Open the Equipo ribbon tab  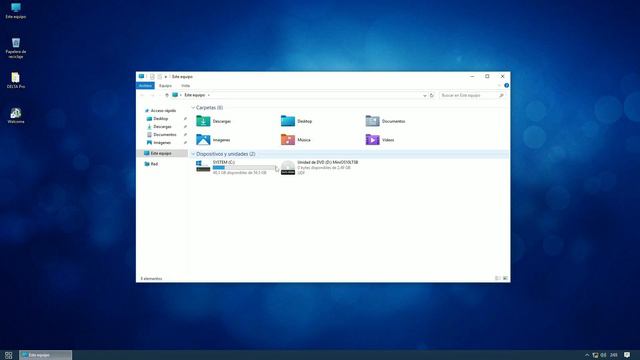165,86
